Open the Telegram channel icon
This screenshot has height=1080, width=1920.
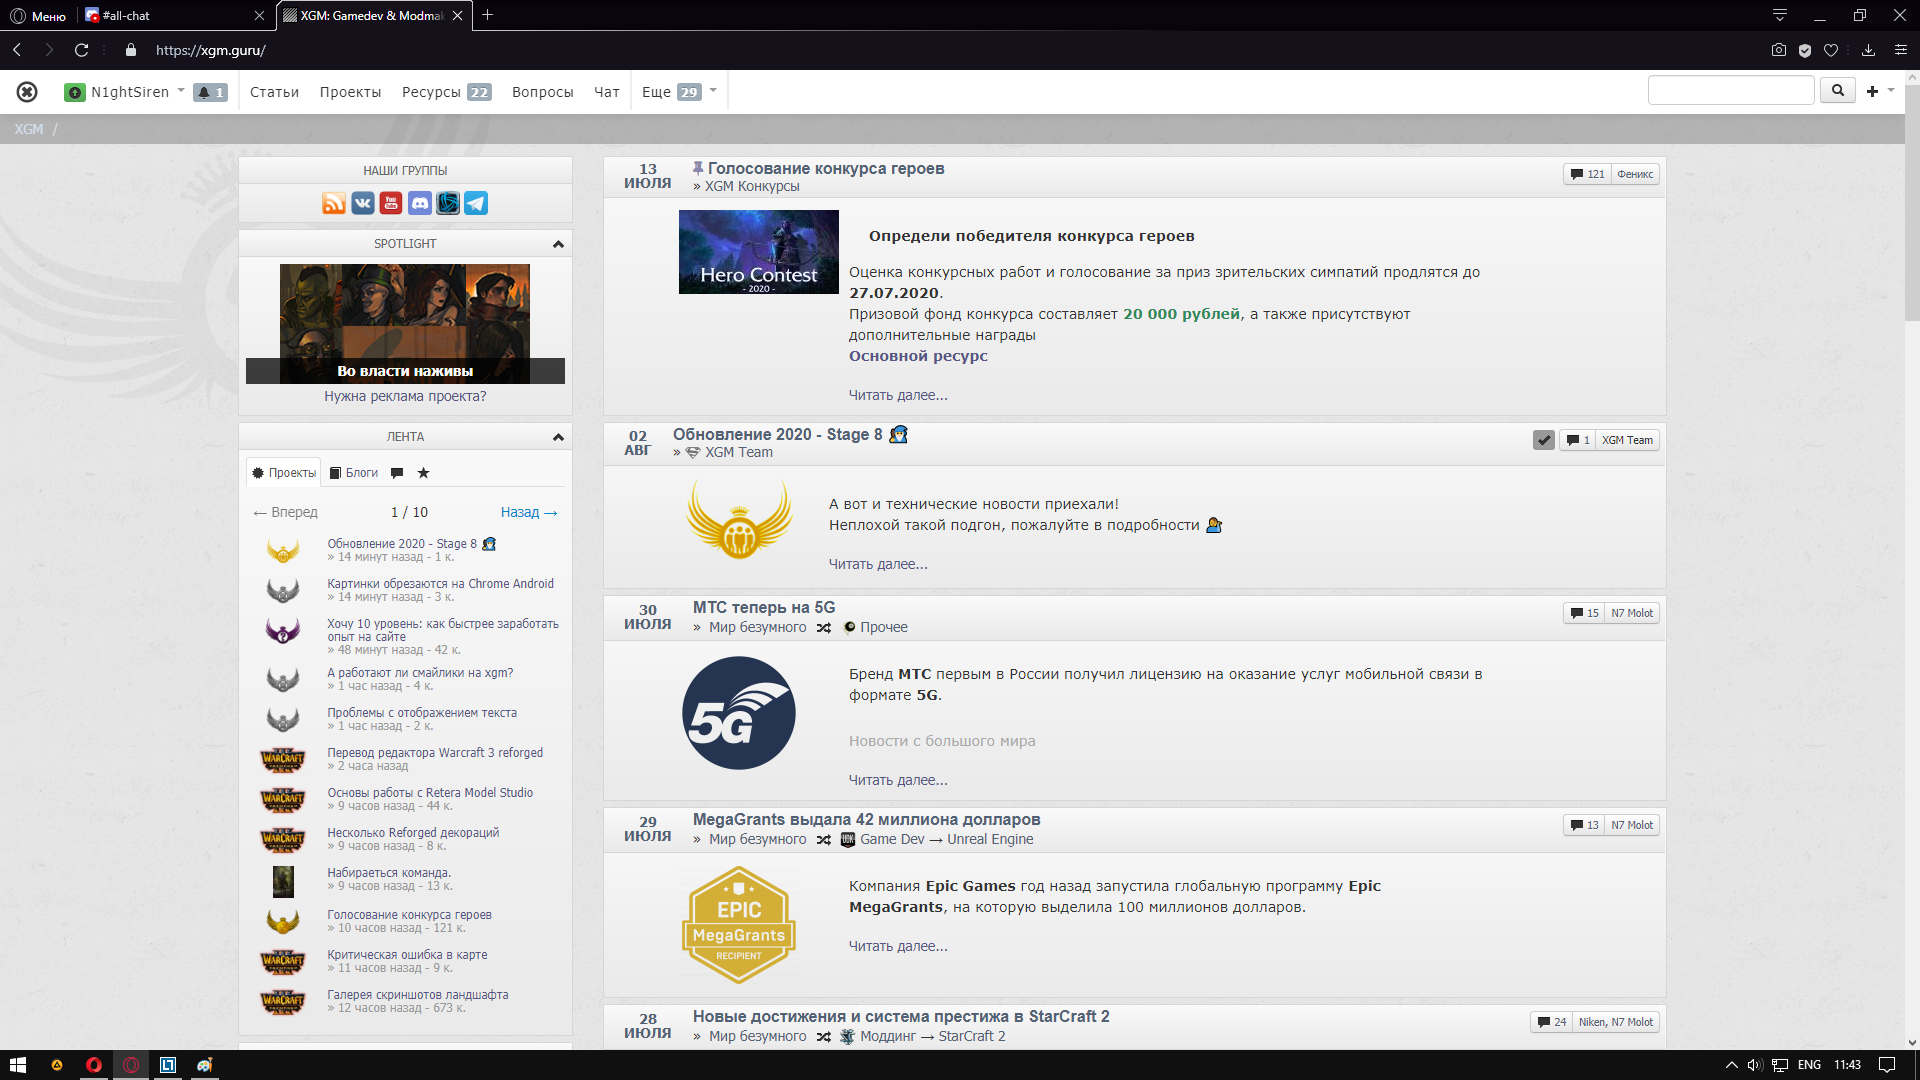pyautogui.click(x=477, y=204)
